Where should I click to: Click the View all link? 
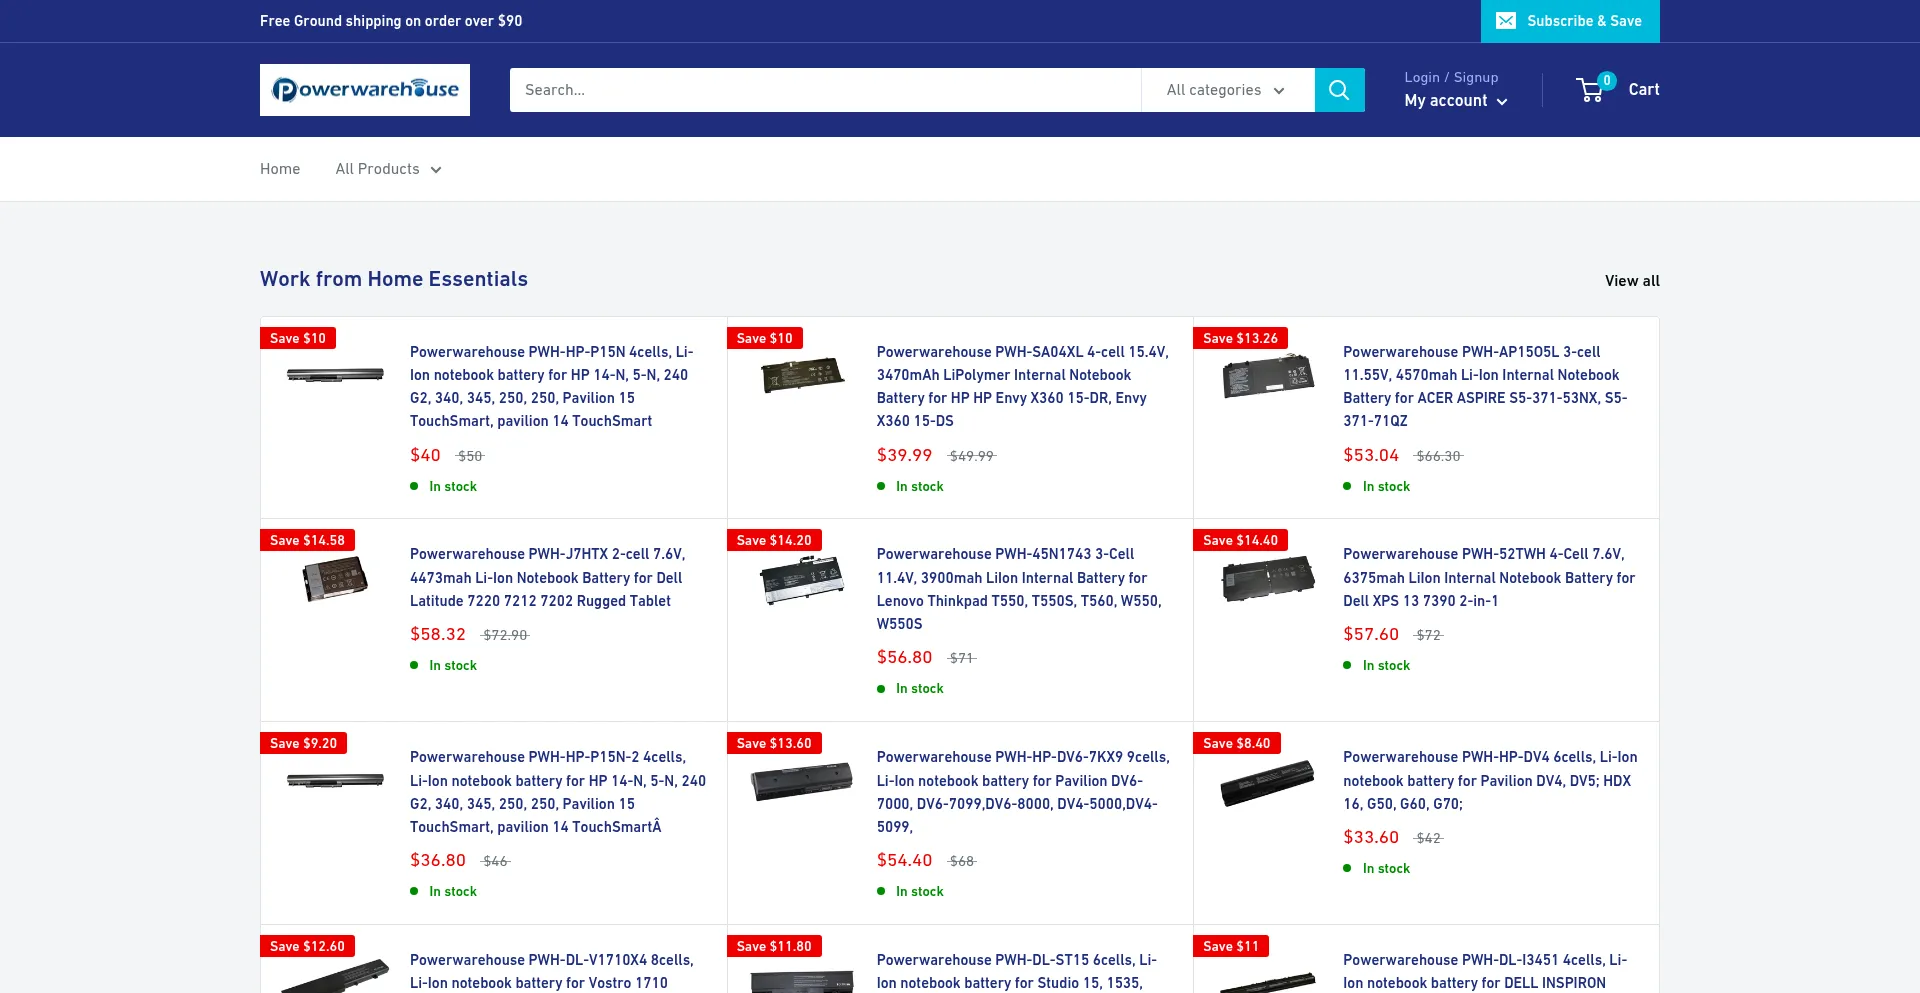(x=1632, y=280)
